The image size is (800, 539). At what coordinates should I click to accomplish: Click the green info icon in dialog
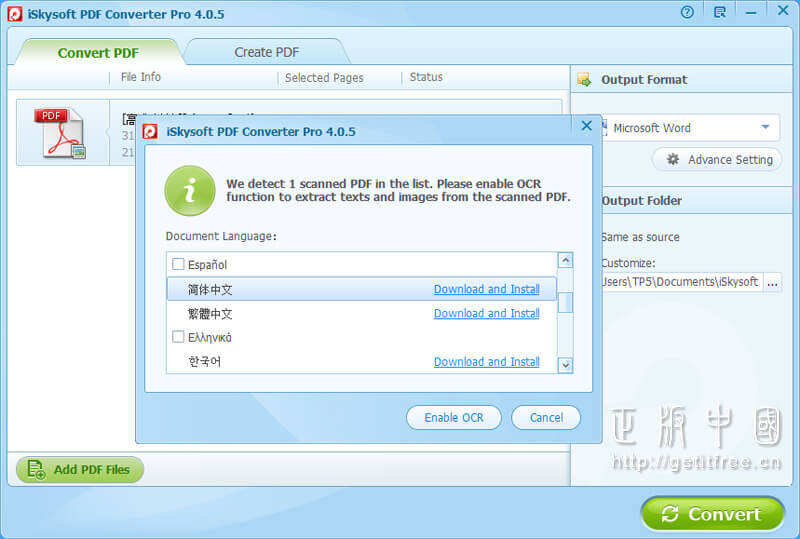click(x=190, y=191)
